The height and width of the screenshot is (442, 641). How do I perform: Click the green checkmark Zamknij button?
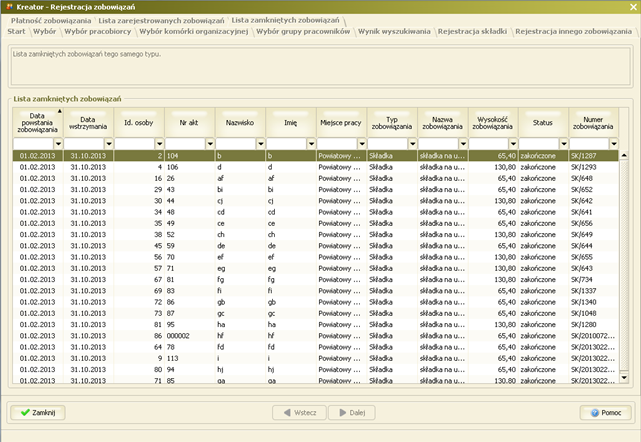[38, 413]
